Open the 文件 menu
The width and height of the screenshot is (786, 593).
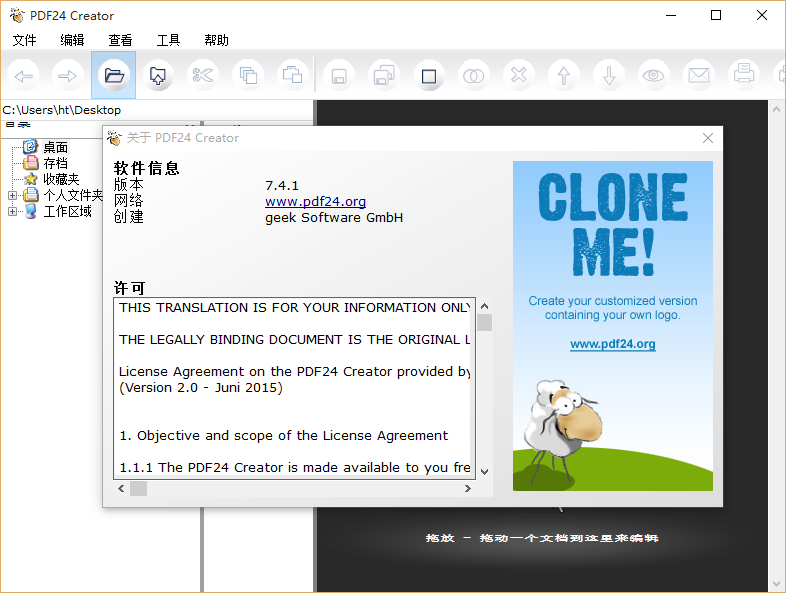click(x=24, y=40)
